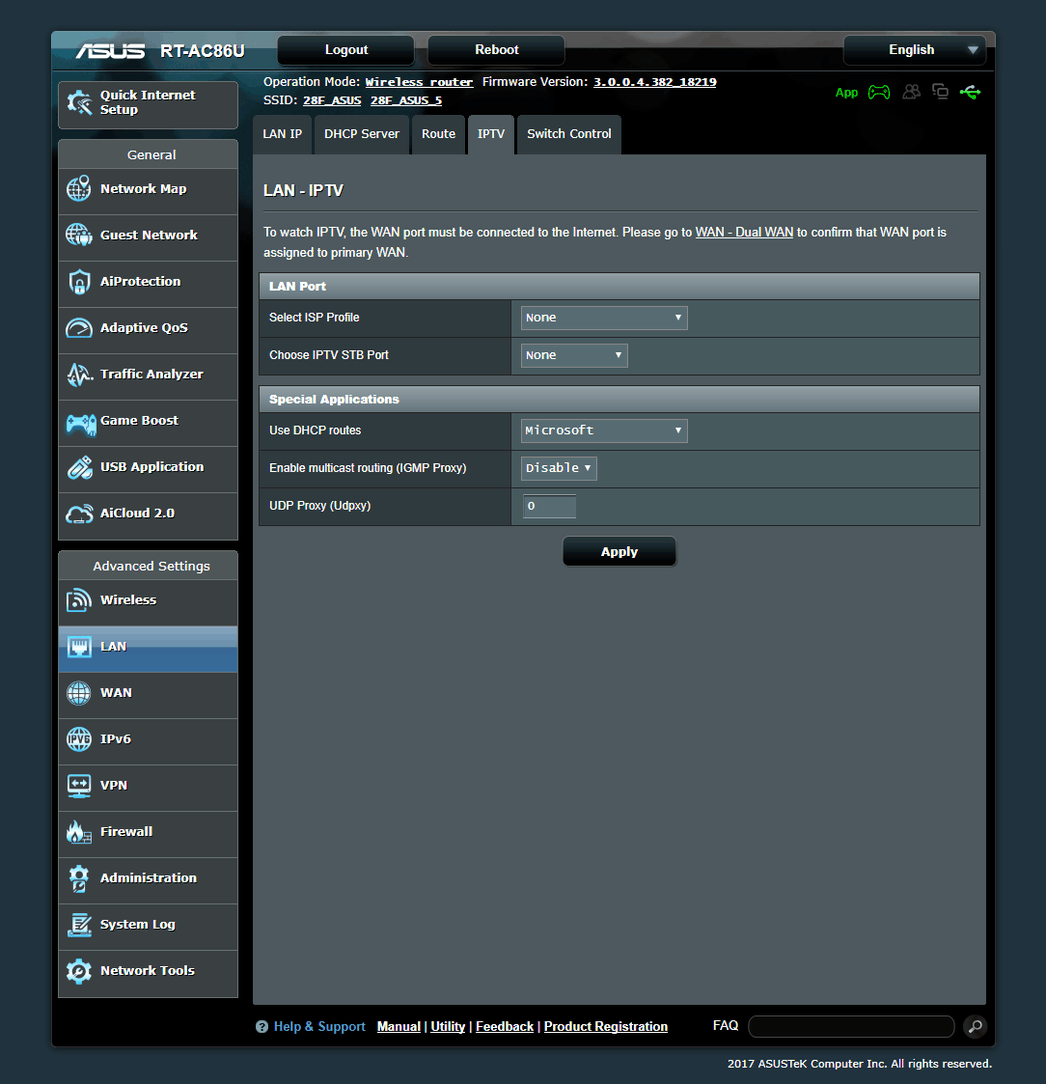Open Quick Internet Setup wizard icon
Screen dimensions: 1046x1084
click(x=80, y=102)
